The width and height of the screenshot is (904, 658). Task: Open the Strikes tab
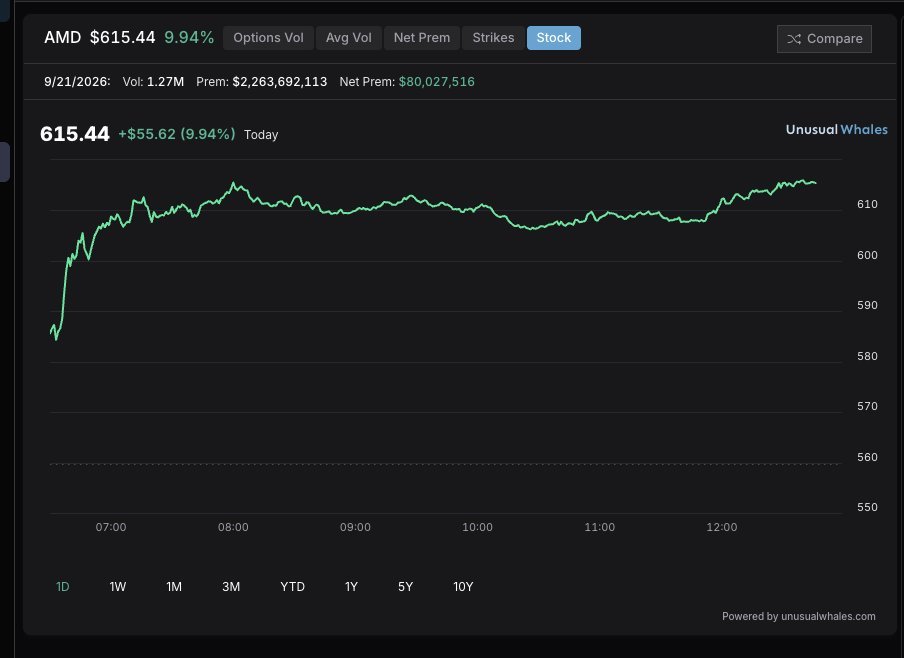tap(493, 38)
